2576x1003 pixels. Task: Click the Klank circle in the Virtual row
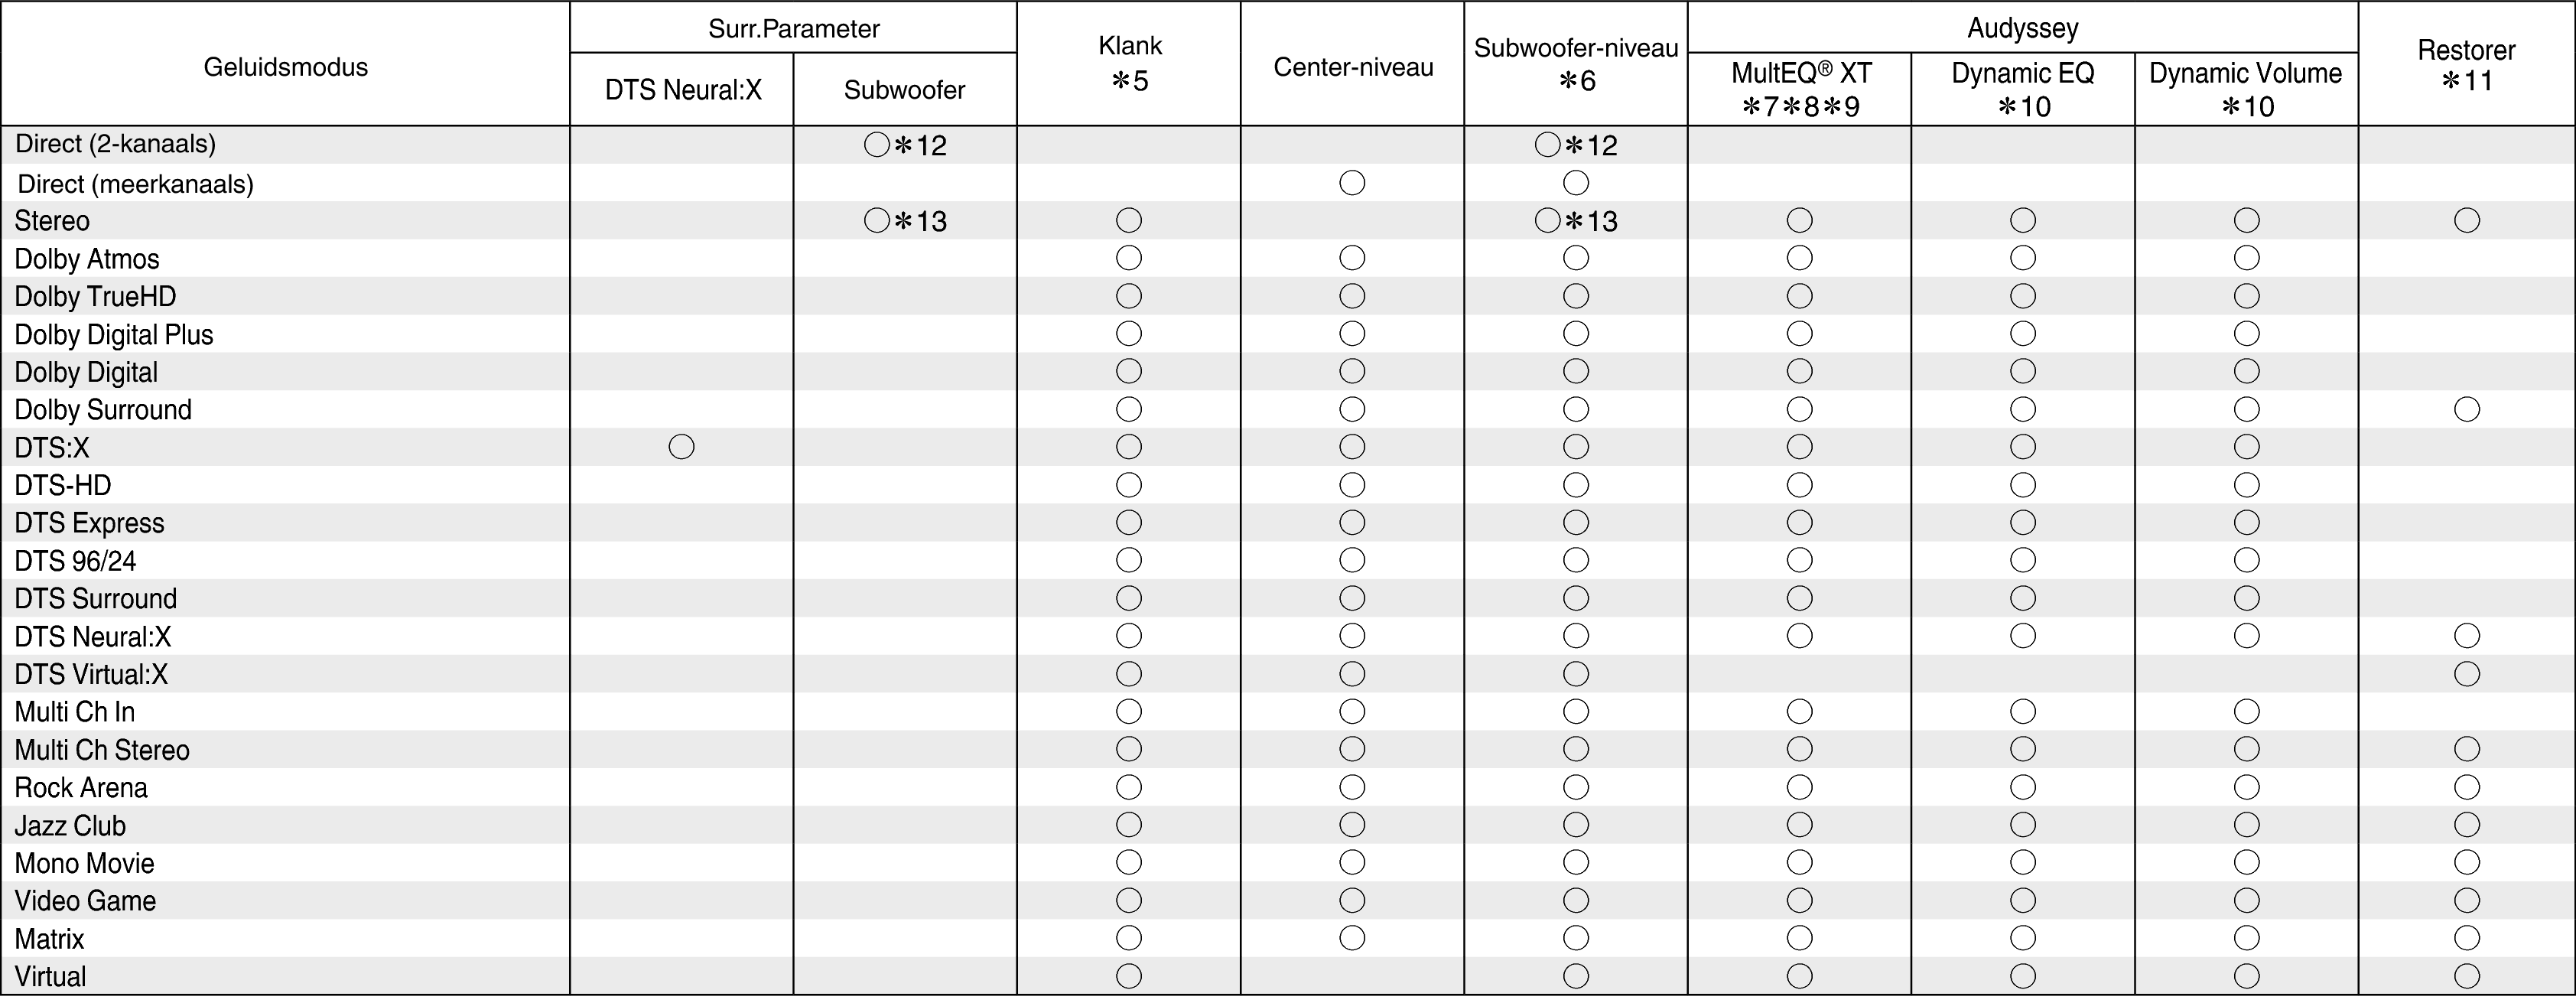click(1128, 976)
